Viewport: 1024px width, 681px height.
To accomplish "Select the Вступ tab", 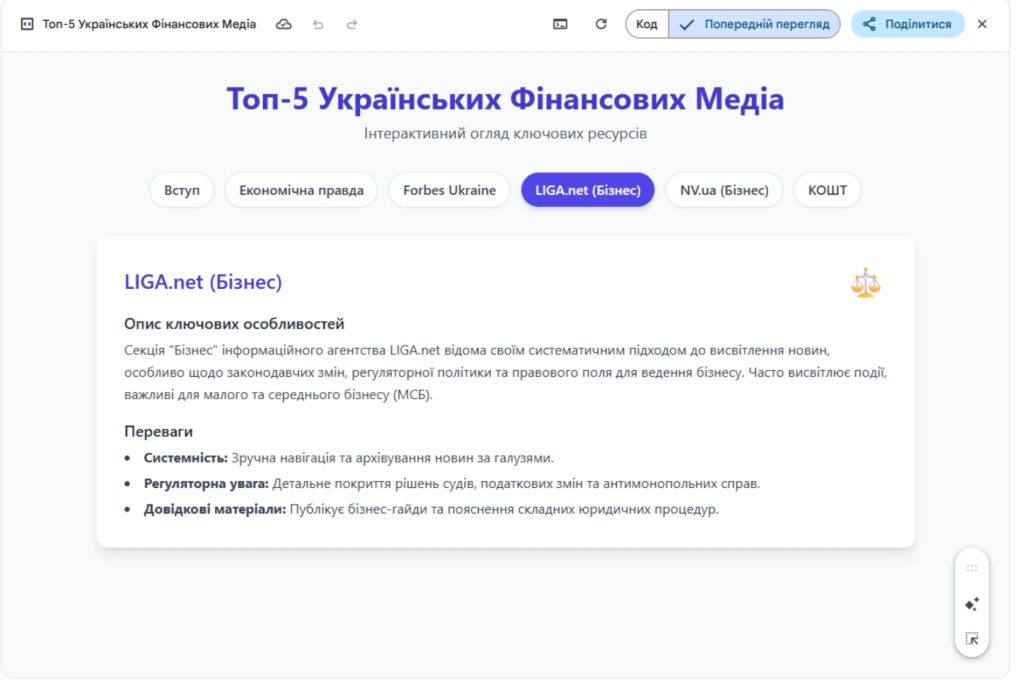I will 181,189.
